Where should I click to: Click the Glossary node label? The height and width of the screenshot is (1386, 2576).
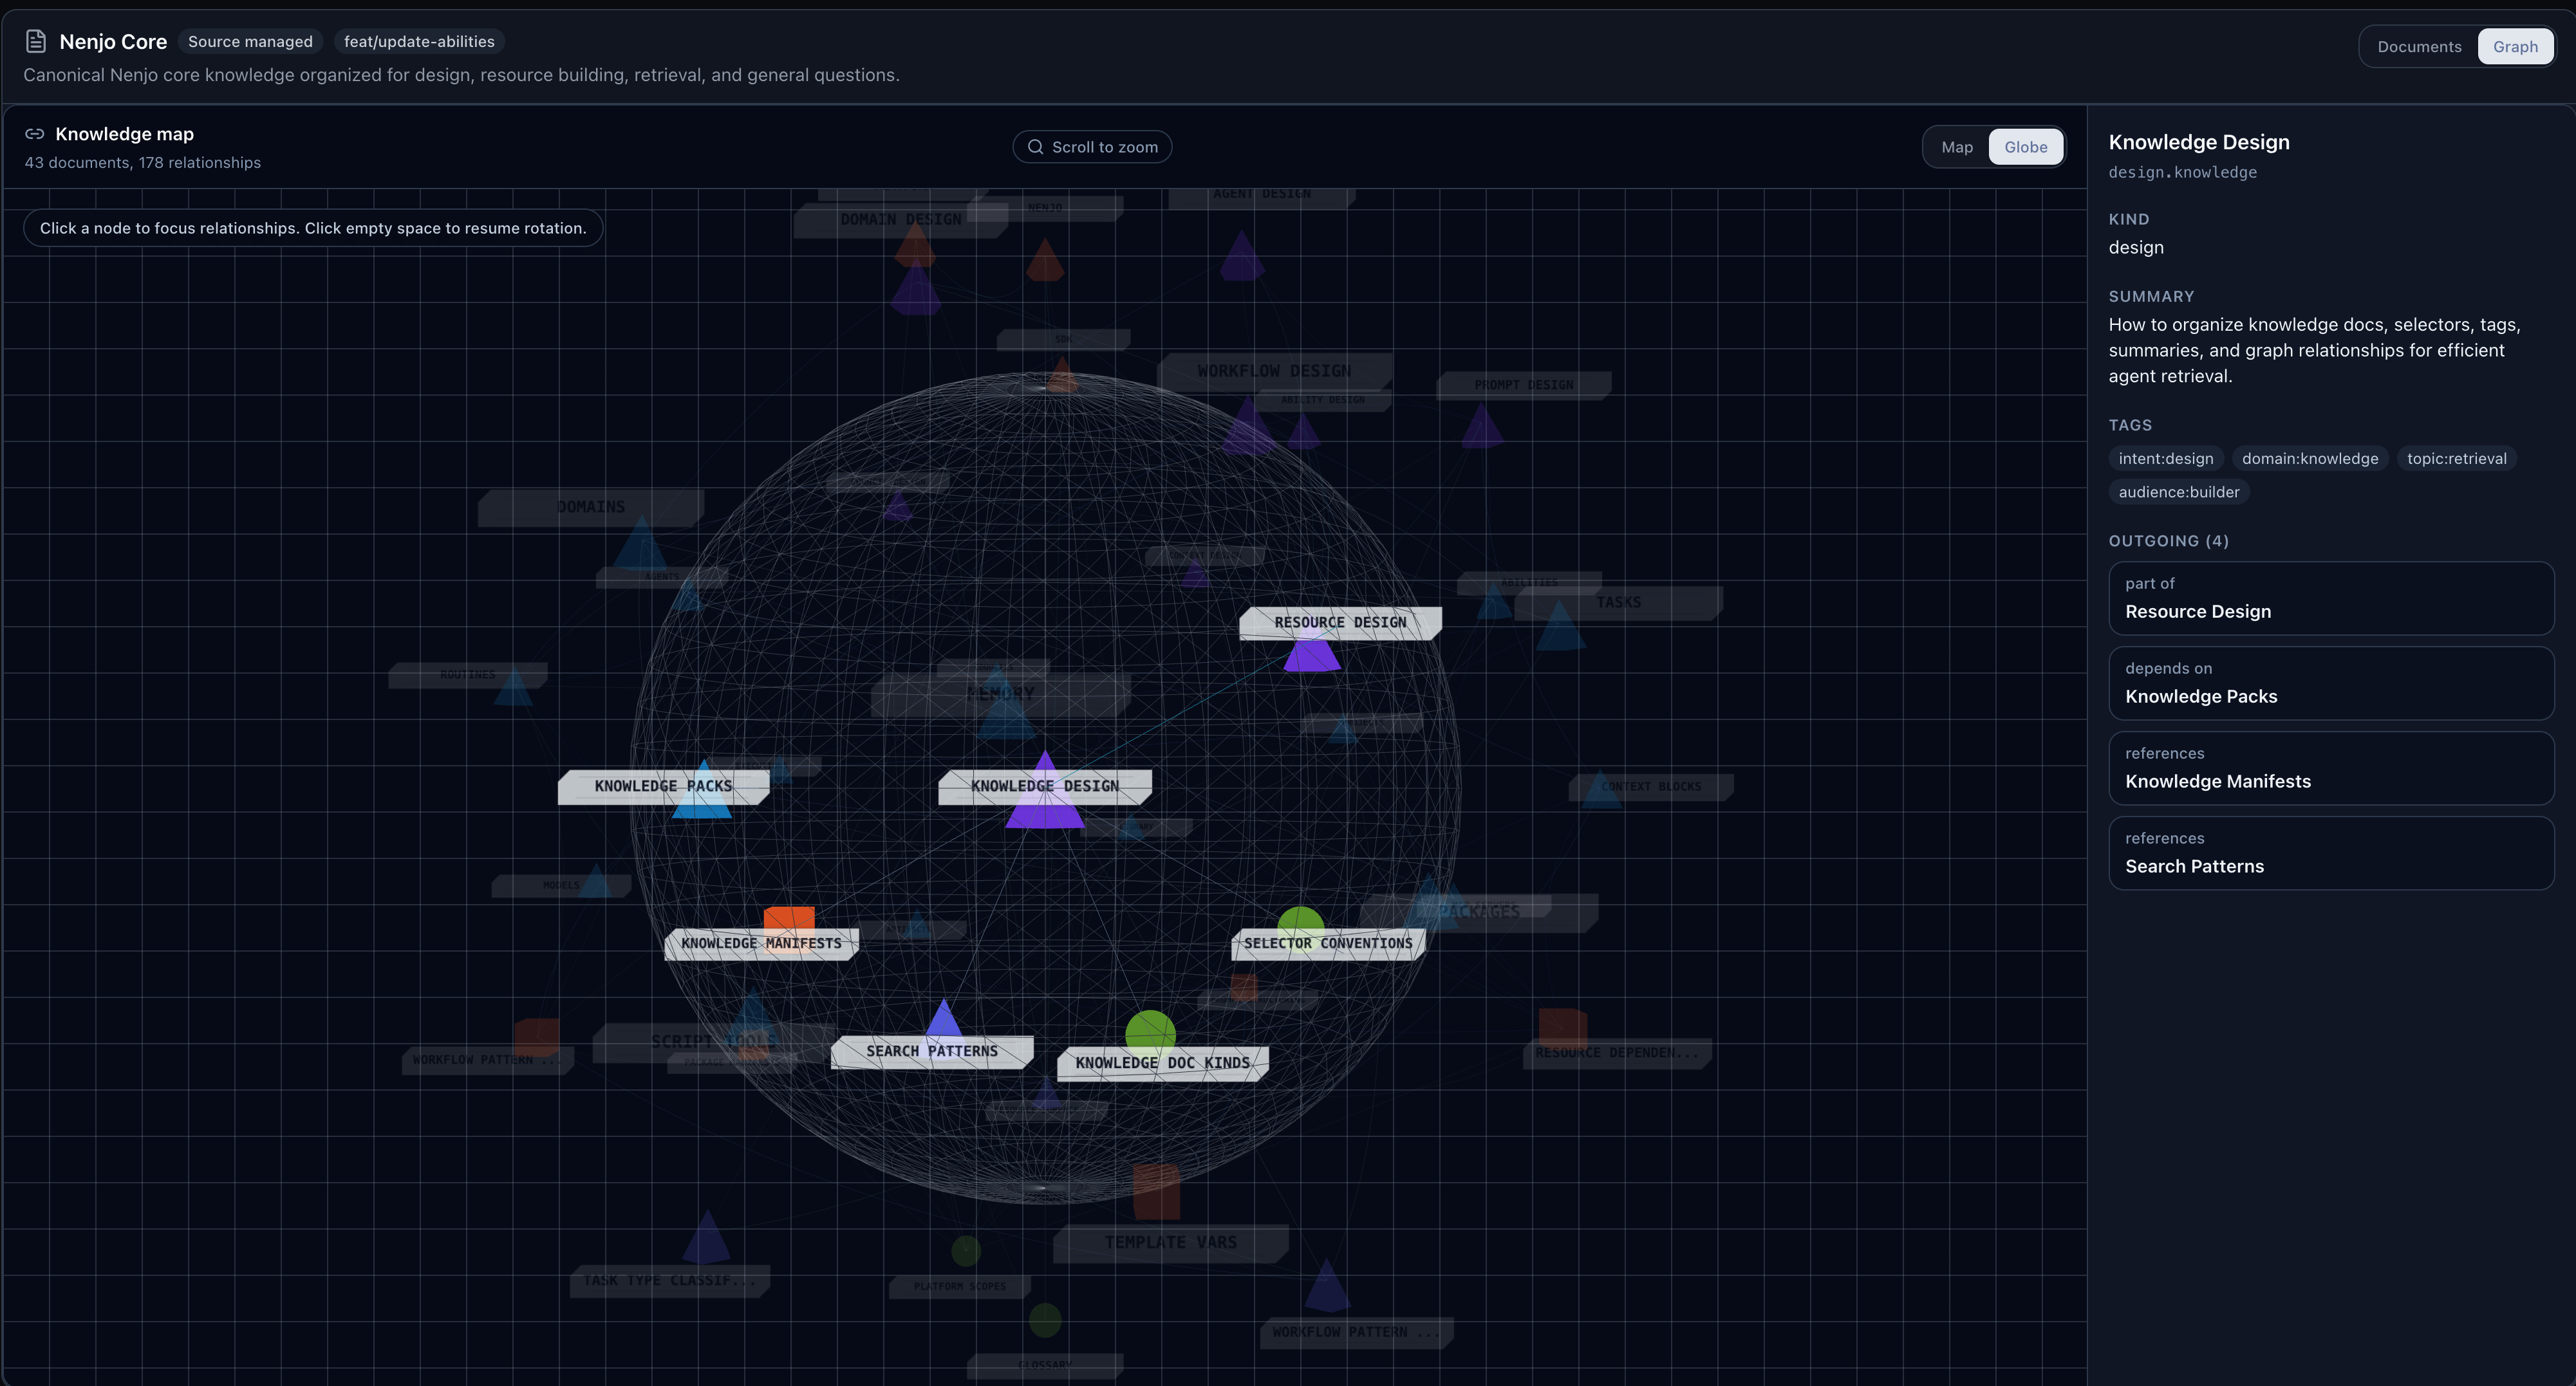(x=1044, y=1365)
